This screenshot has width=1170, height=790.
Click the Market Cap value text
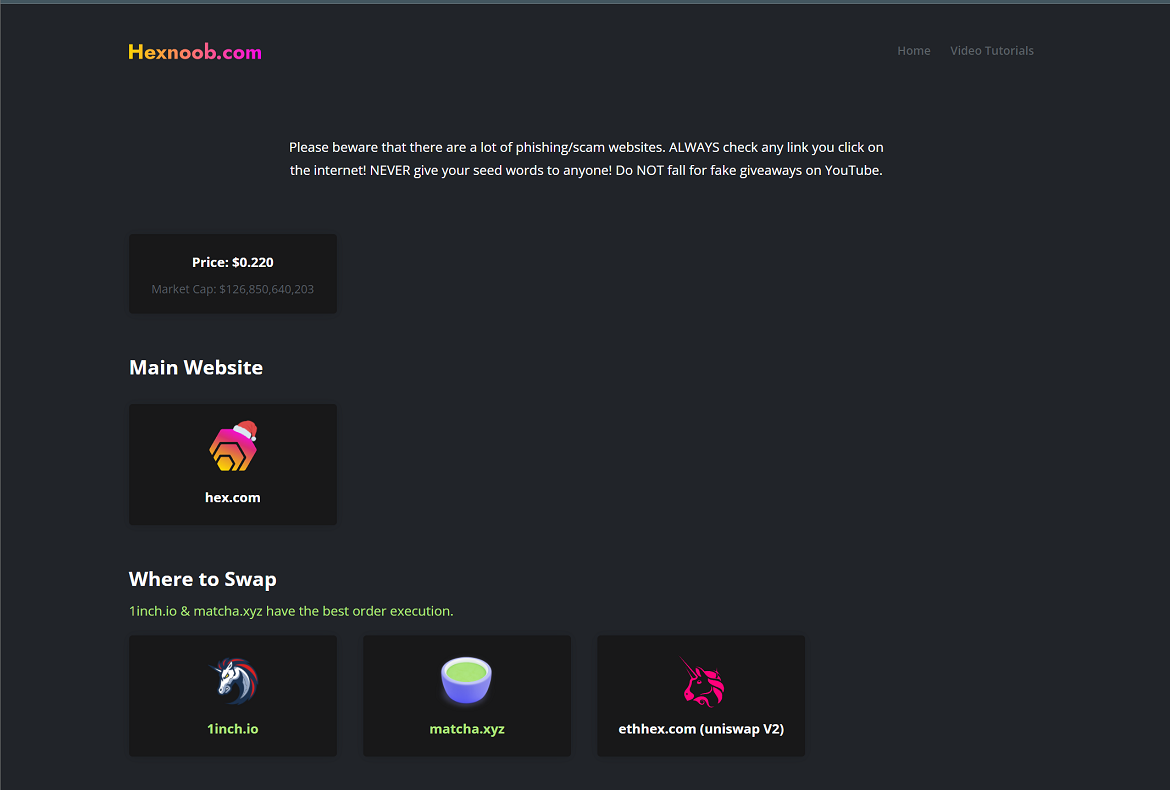[x=233, y=289]
